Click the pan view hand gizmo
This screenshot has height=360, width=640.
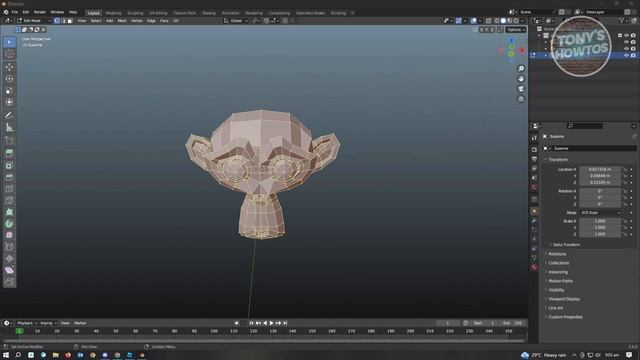coord(521,79)
